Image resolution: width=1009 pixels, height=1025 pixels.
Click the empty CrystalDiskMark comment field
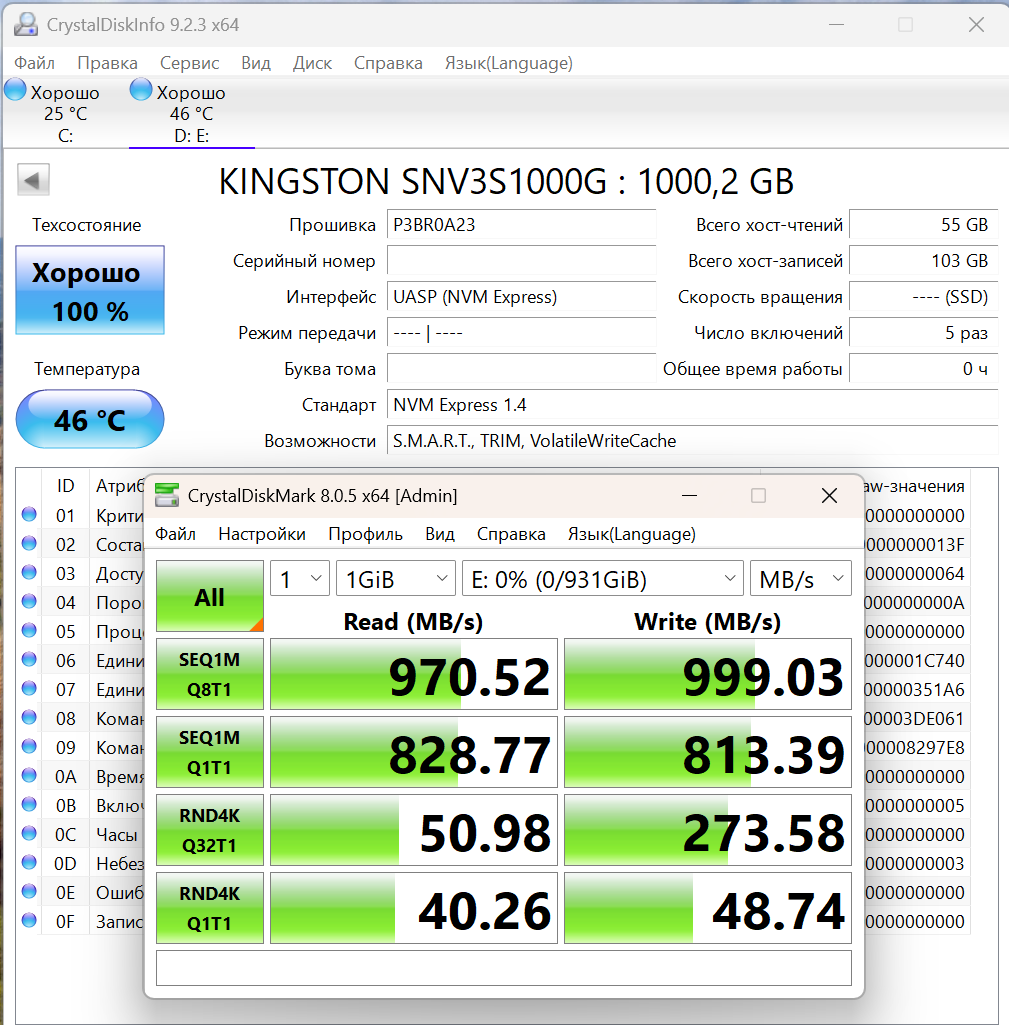coord(504,967)
